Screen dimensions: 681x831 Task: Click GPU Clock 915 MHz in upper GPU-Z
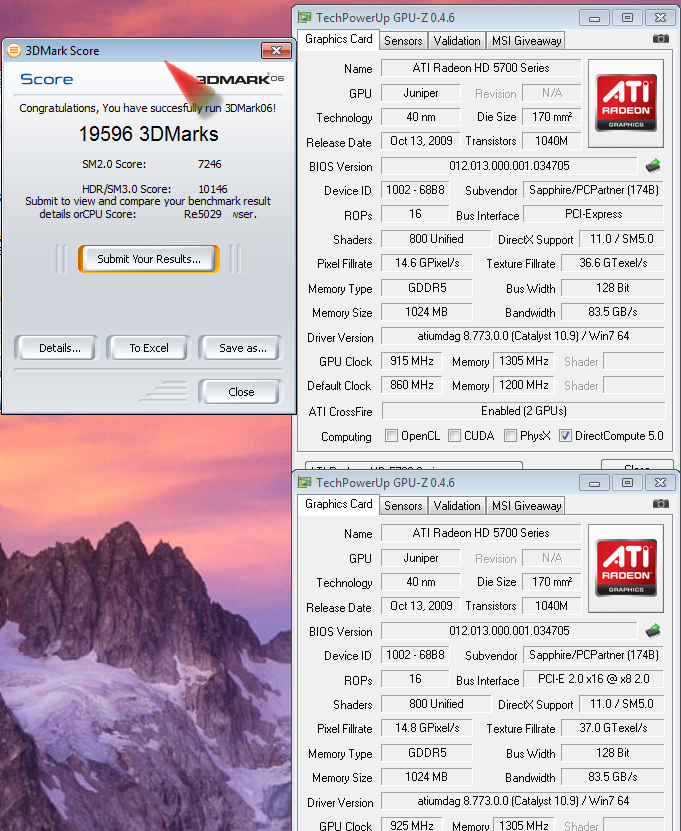pos(412,361)
